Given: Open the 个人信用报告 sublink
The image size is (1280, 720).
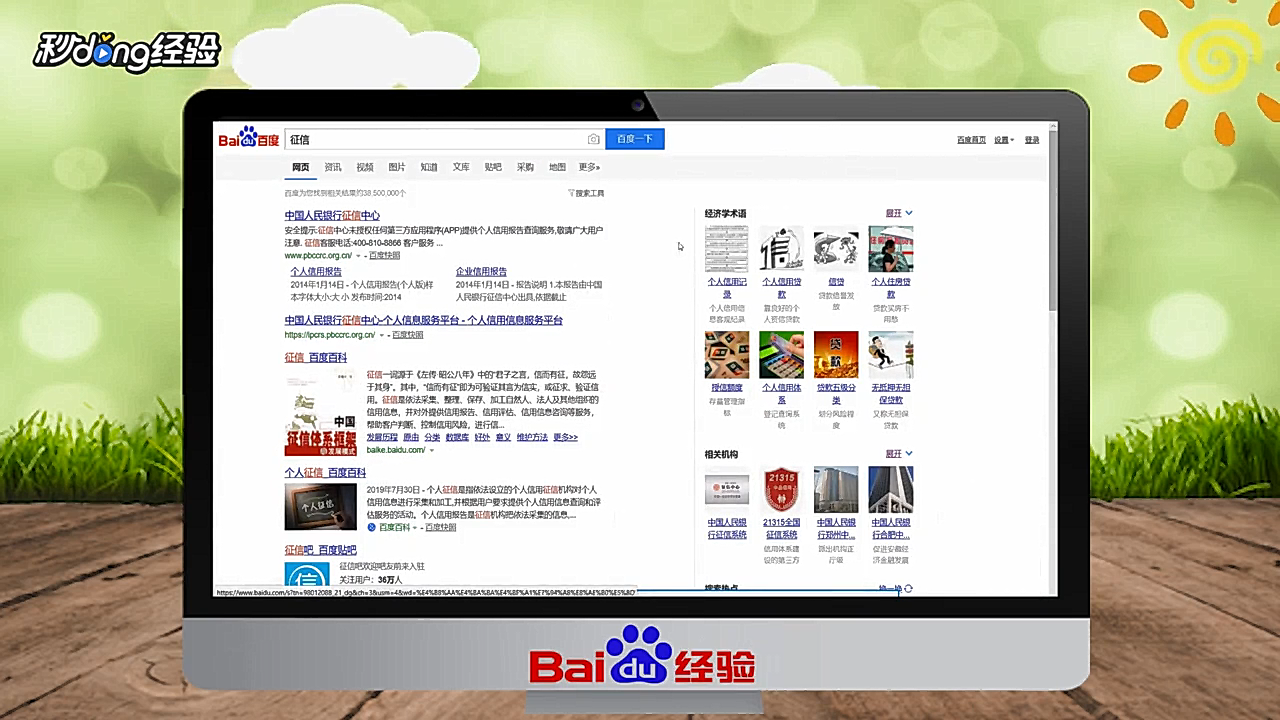Looking at the screenshot, I should 316,272.
